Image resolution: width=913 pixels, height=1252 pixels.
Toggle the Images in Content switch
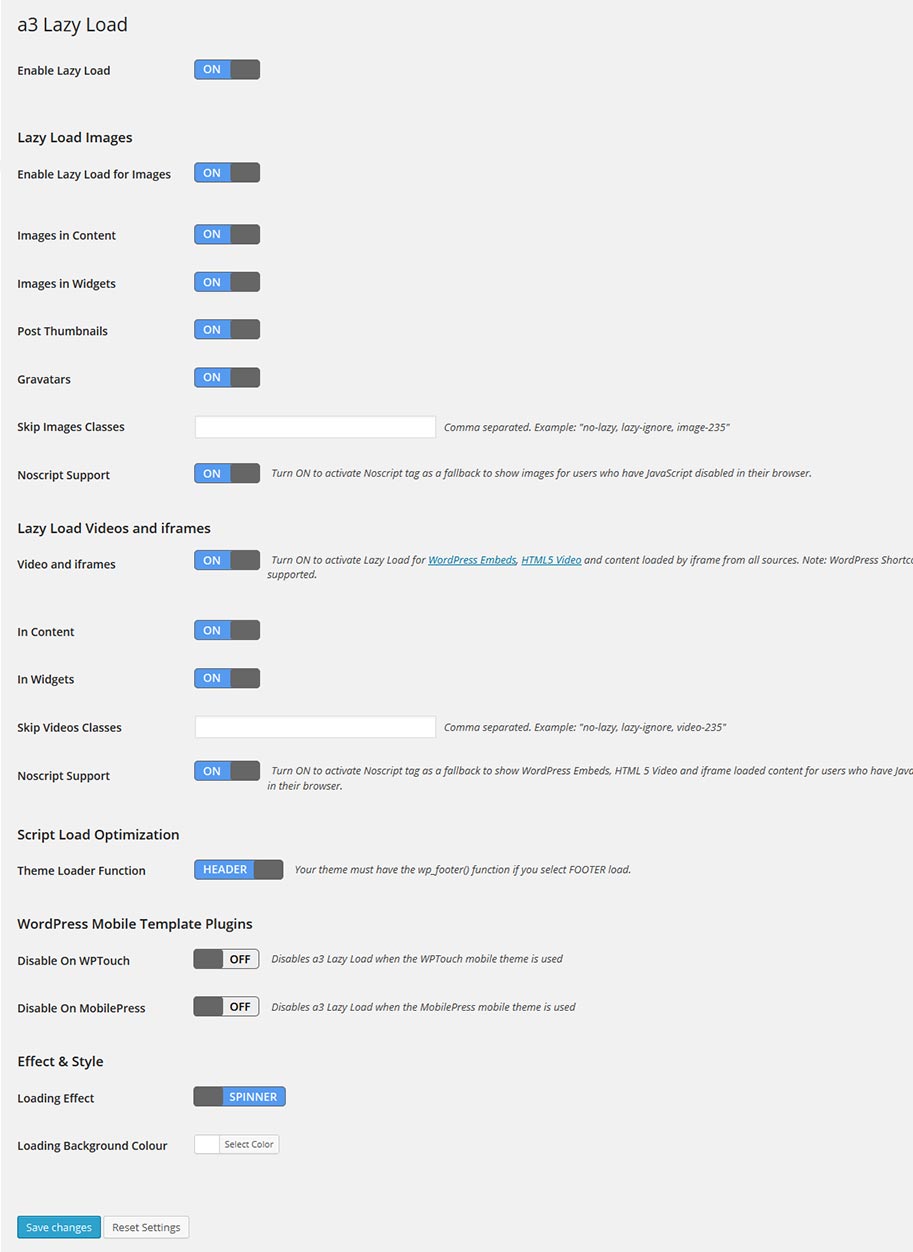227,235
